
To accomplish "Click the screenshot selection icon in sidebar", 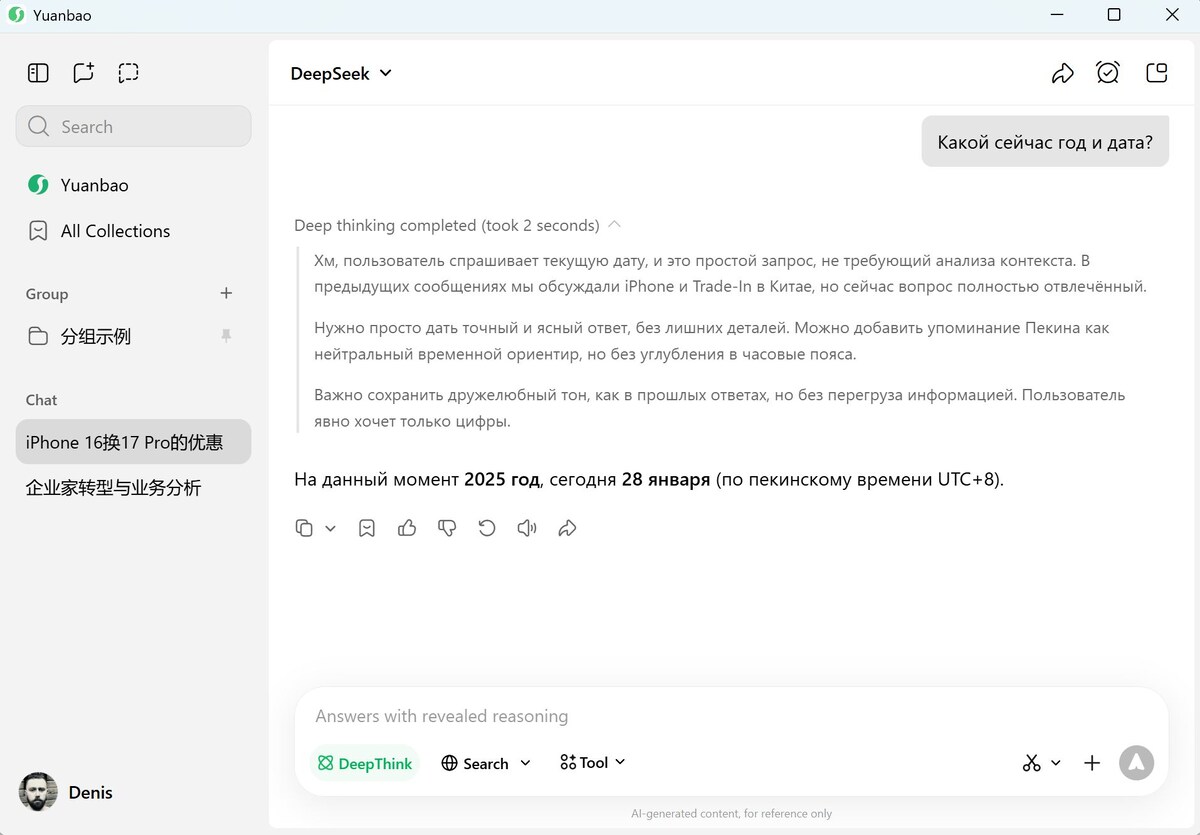I will point(128,72).
